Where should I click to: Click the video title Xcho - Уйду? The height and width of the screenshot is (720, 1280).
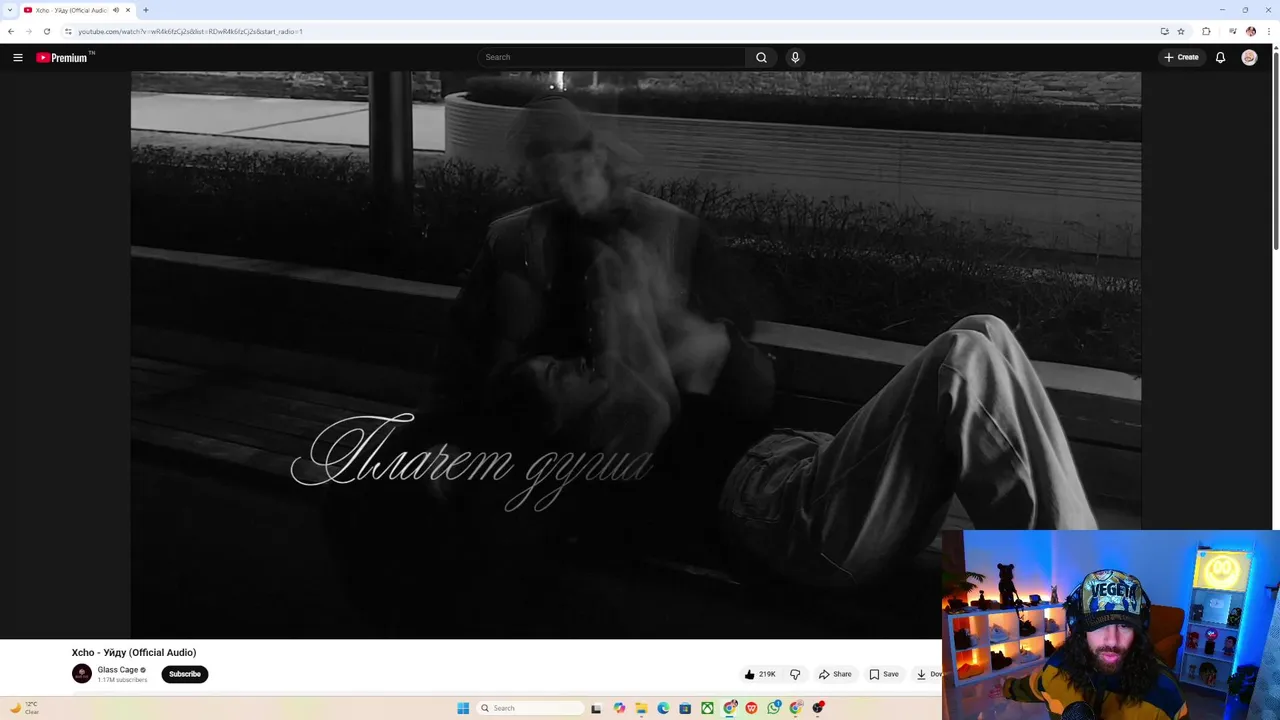tap(134, 652)
